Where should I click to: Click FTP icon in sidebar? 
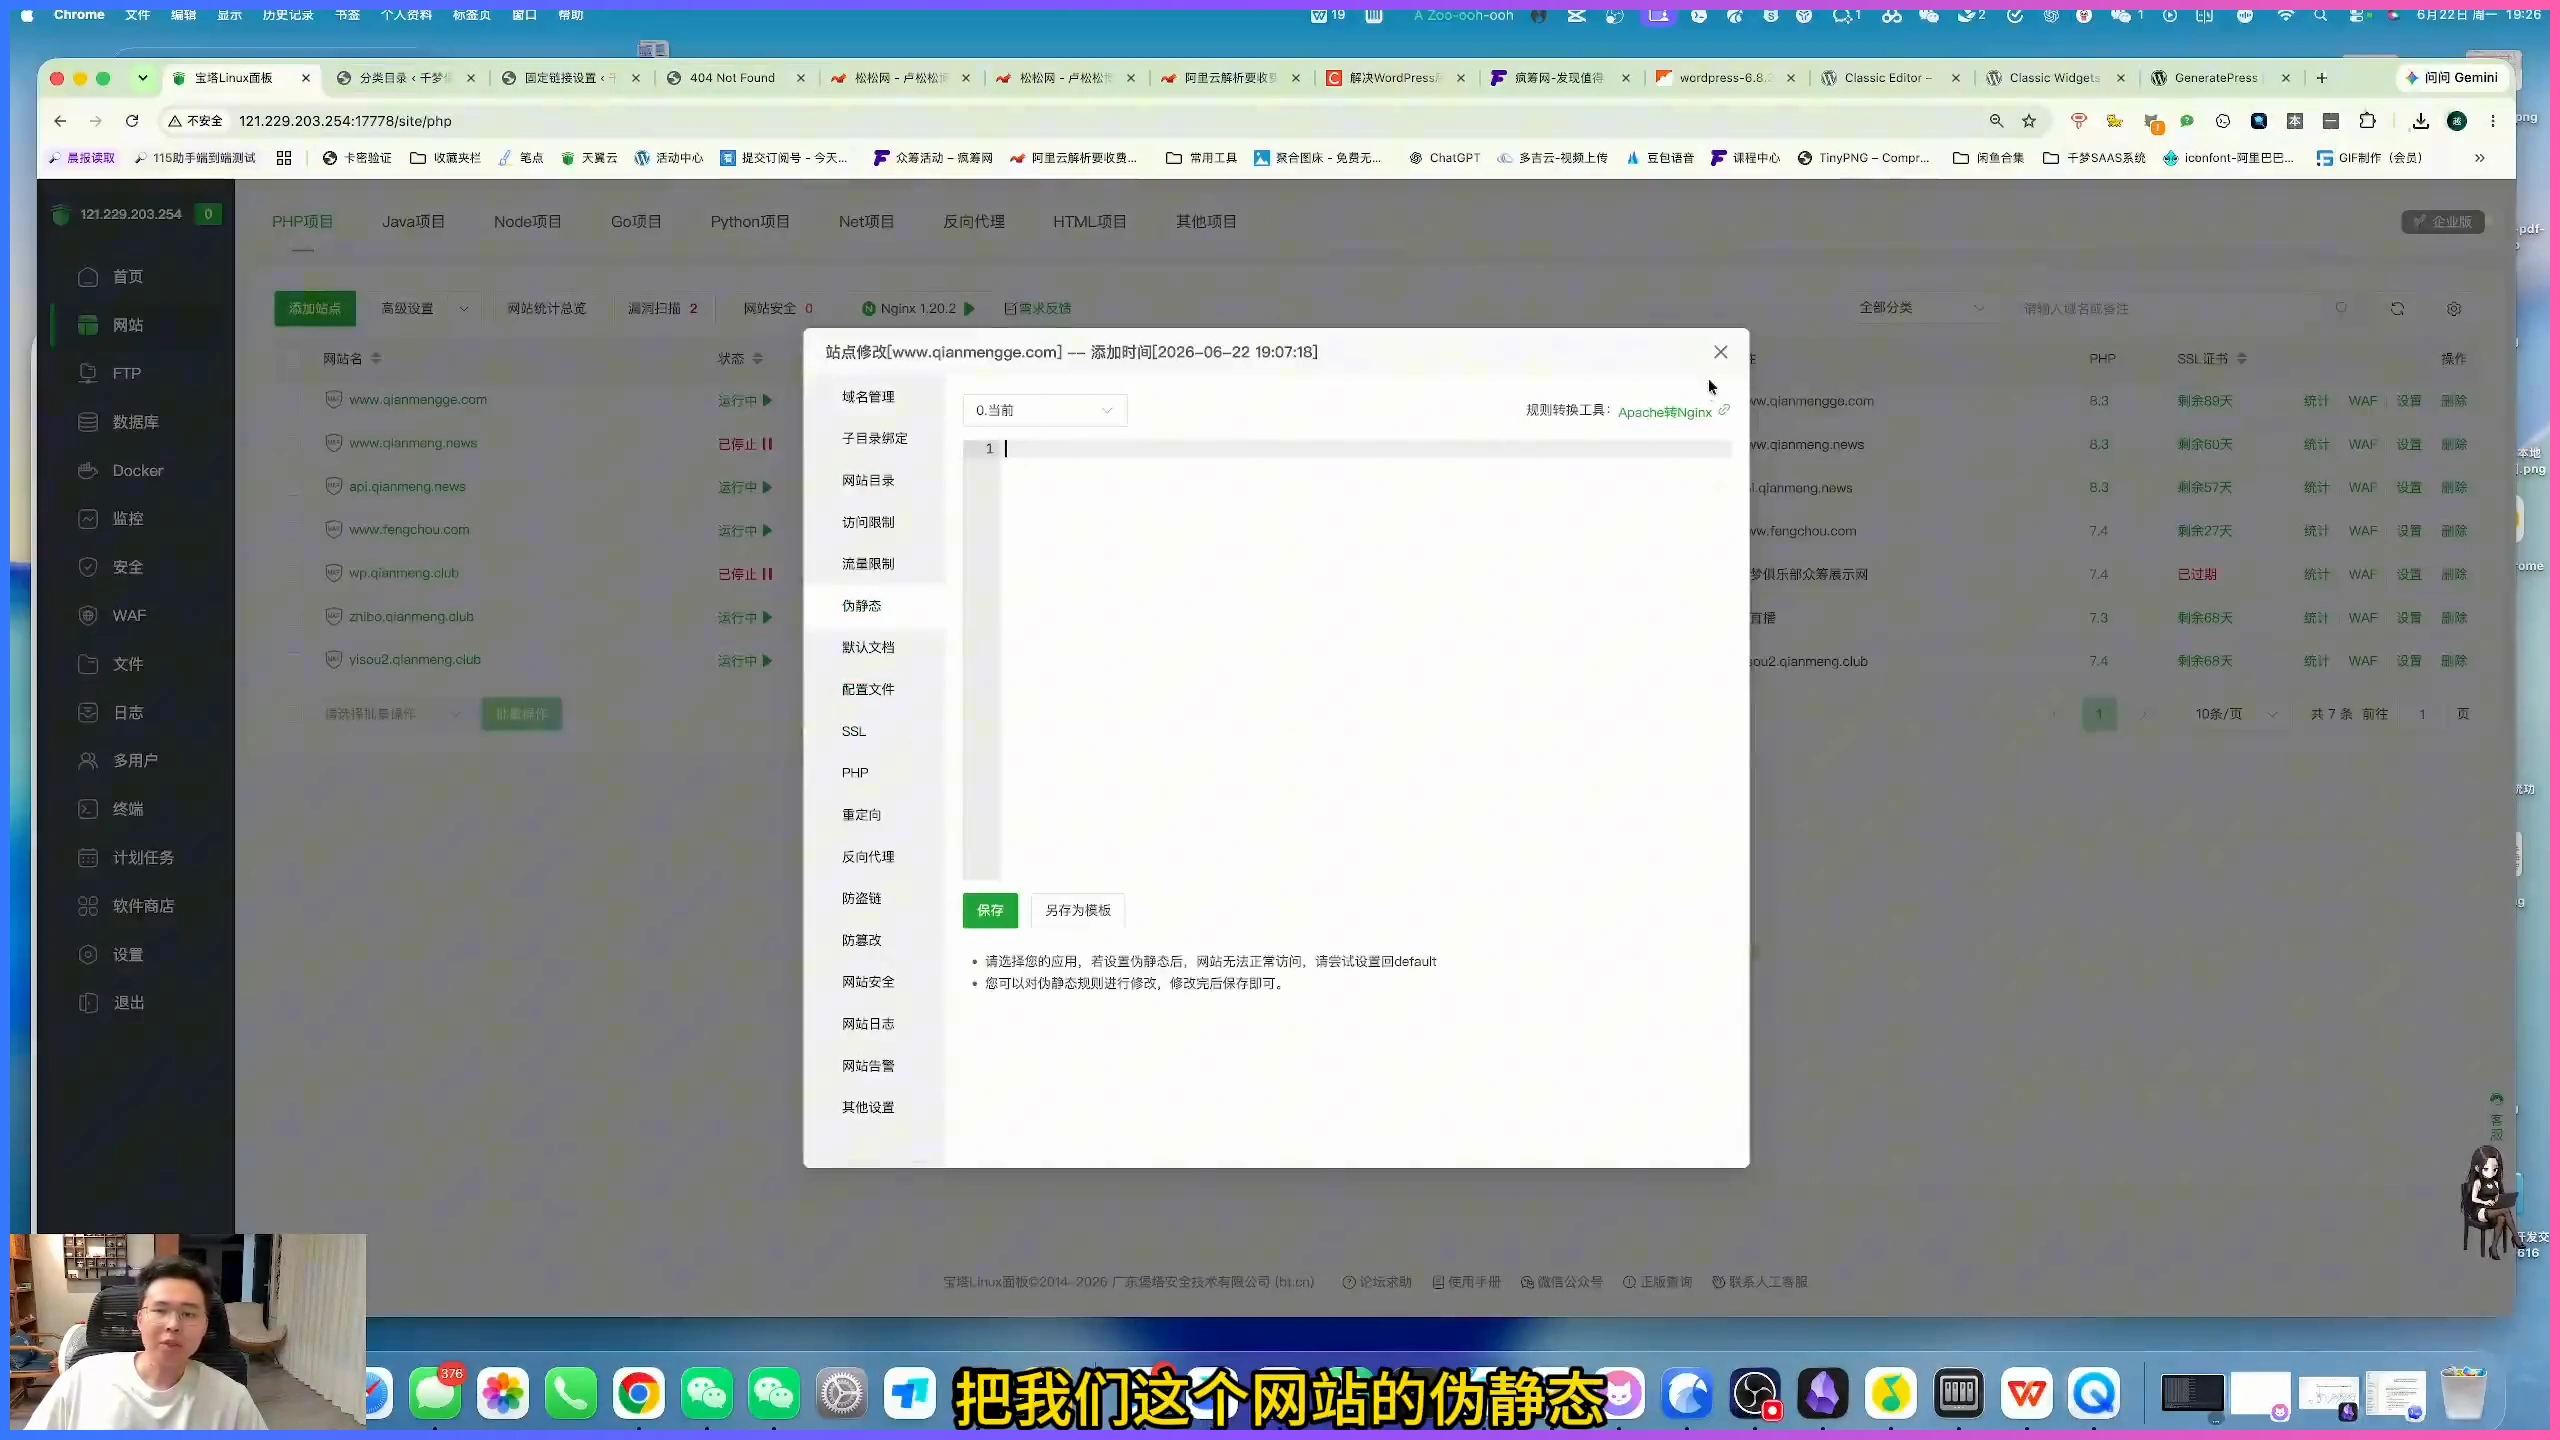click(x=88, y=373)
